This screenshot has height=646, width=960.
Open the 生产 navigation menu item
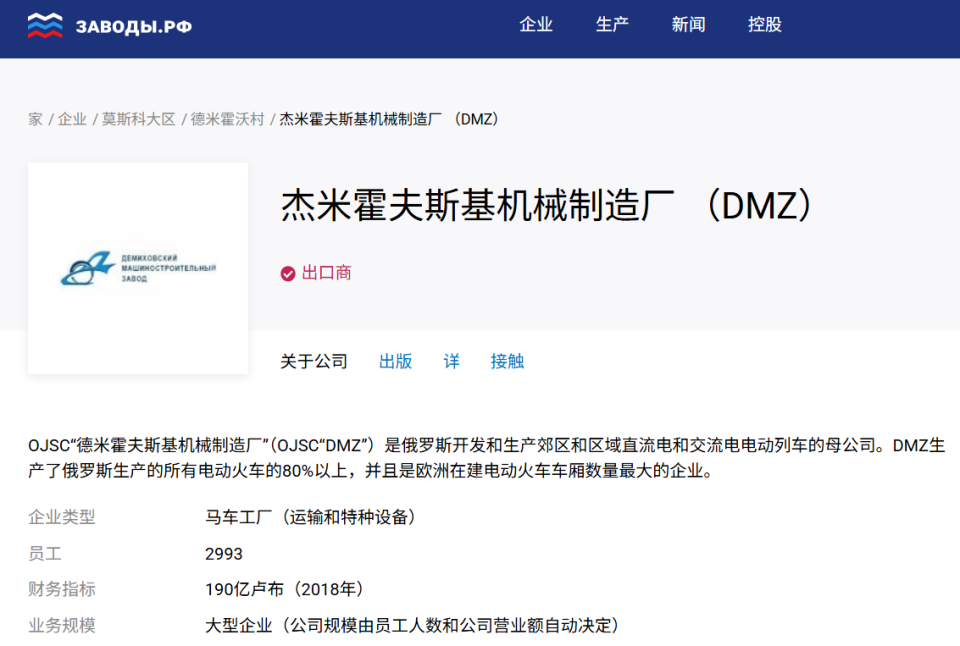click(x=612, y=24)
